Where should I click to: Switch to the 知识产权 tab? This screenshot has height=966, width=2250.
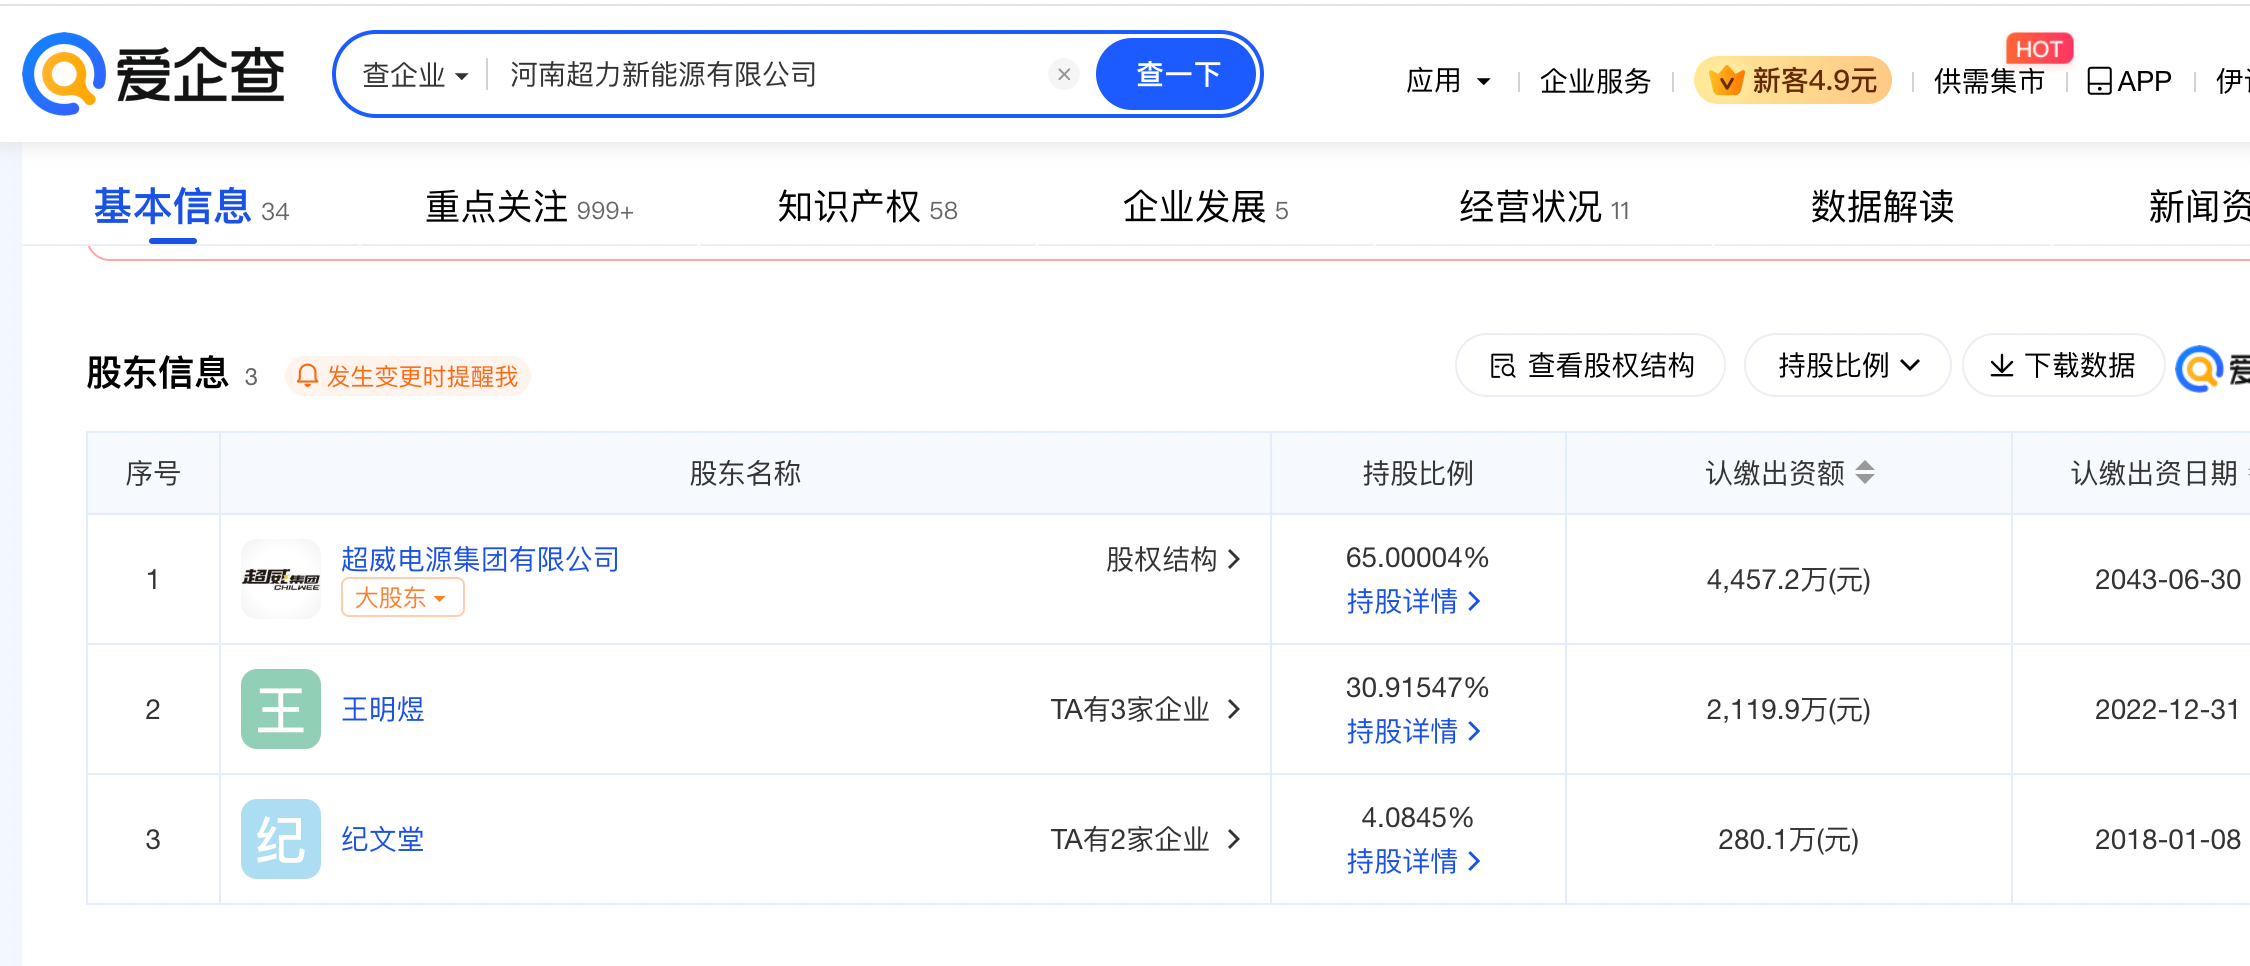click(867, 207)
